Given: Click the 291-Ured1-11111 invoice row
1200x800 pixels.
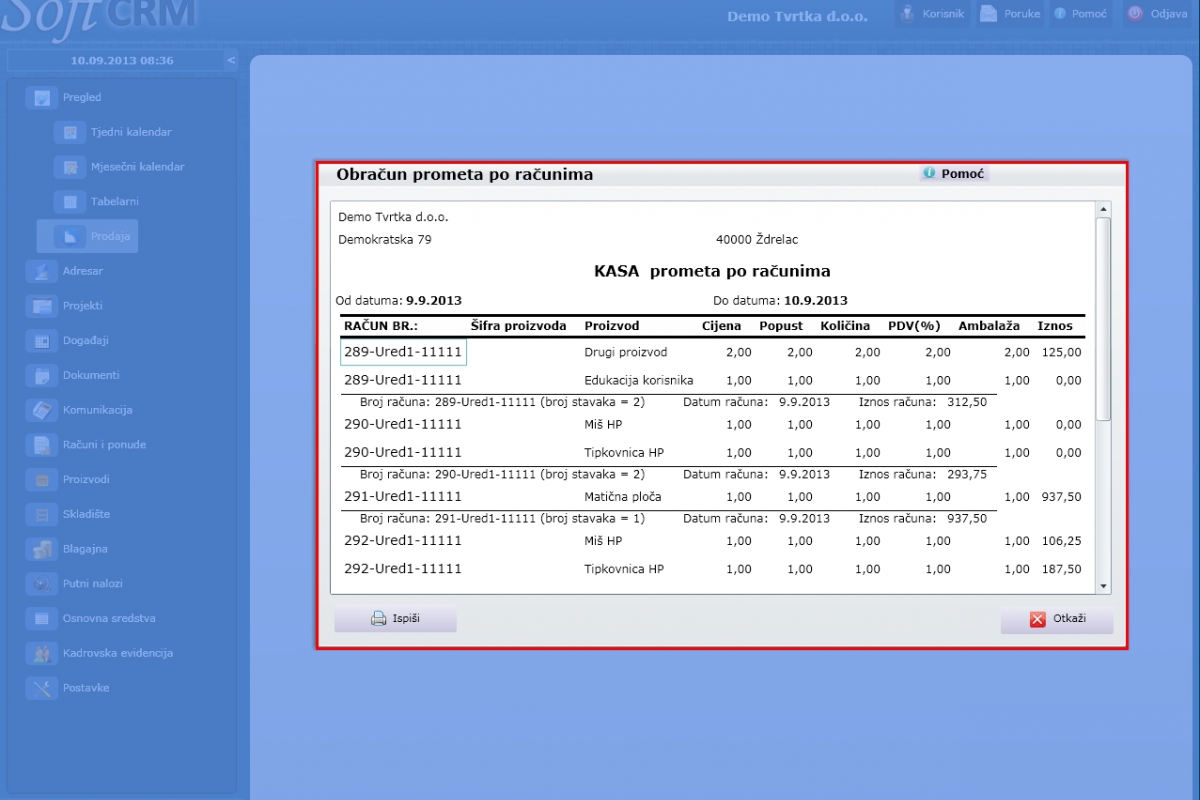Looking at the screenshot, I should click(x=403, y=497).
